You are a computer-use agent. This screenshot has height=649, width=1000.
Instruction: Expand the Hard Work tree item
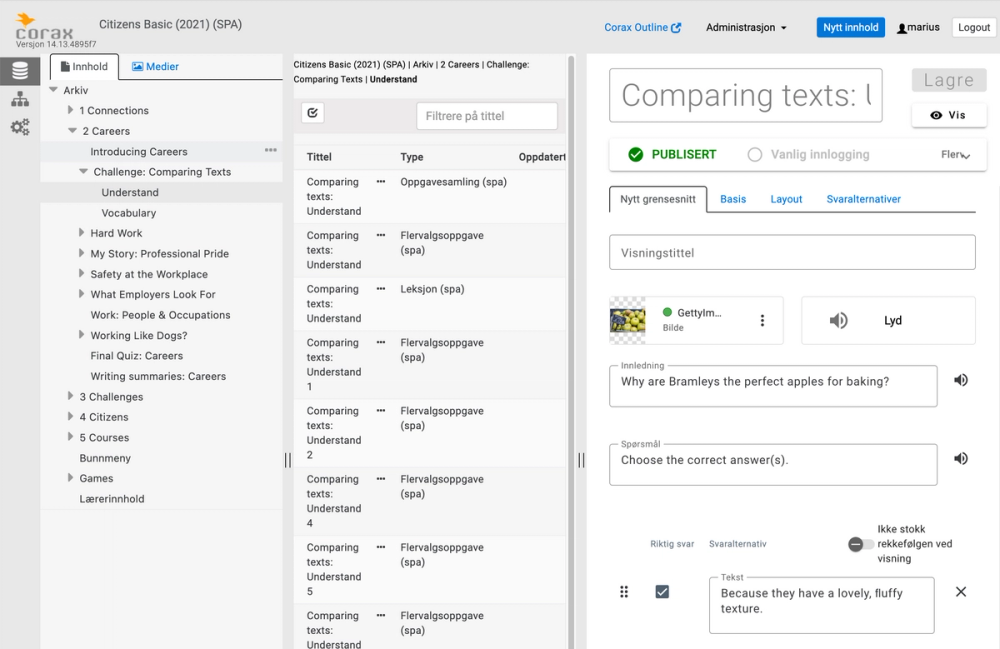tap(82, 233)
